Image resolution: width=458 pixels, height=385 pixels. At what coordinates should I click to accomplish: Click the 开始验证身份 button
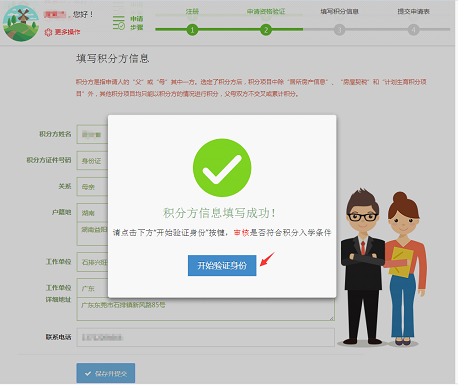[222, 265]
